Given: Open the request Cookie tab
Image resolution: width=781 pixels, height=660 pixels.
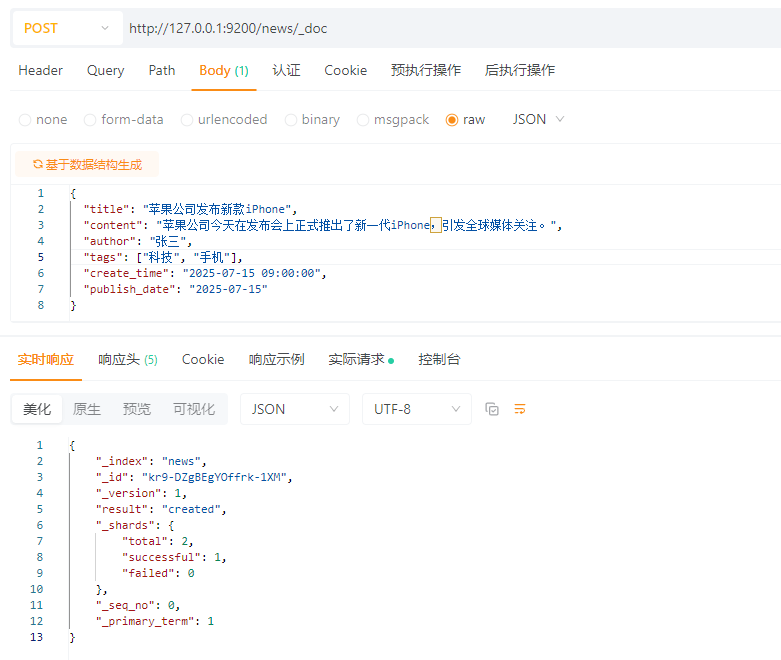Looking at the screenshot, I should point(346,70).
